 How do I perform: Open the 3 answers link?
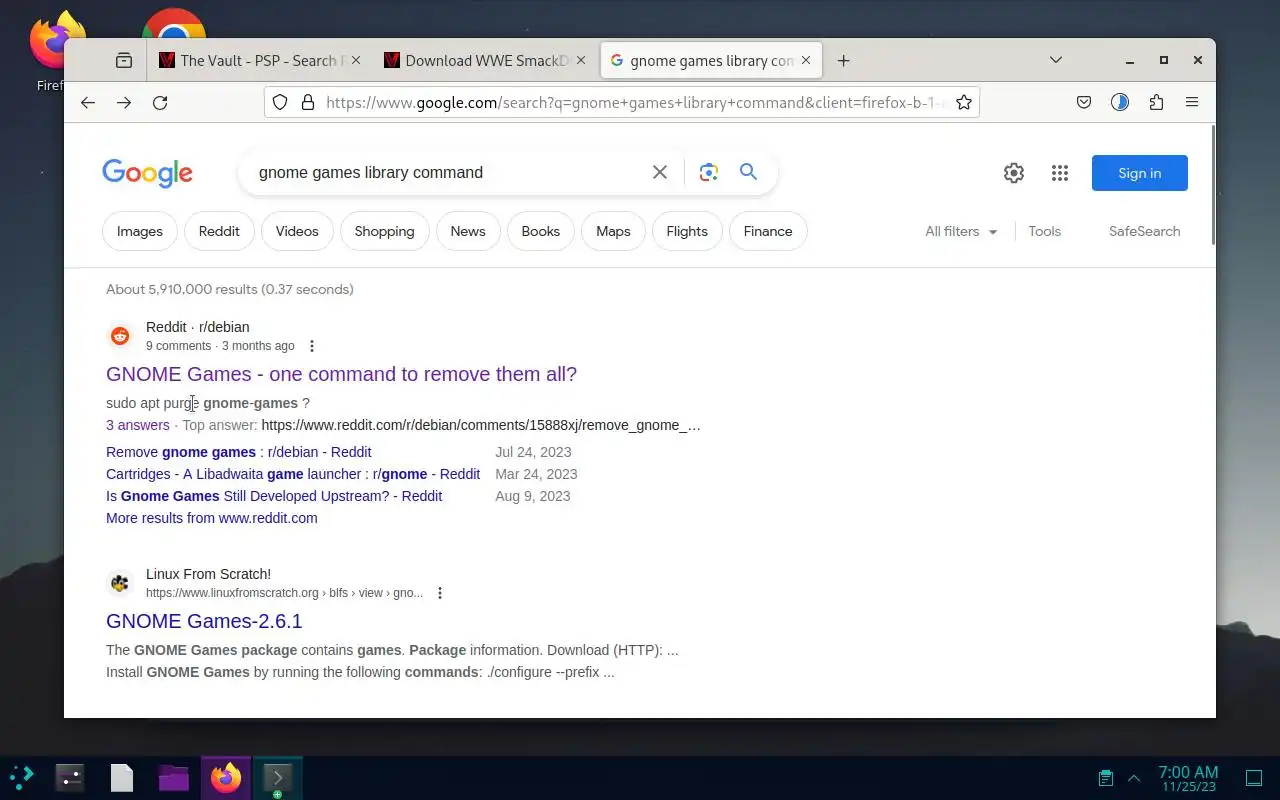point(138,425)
